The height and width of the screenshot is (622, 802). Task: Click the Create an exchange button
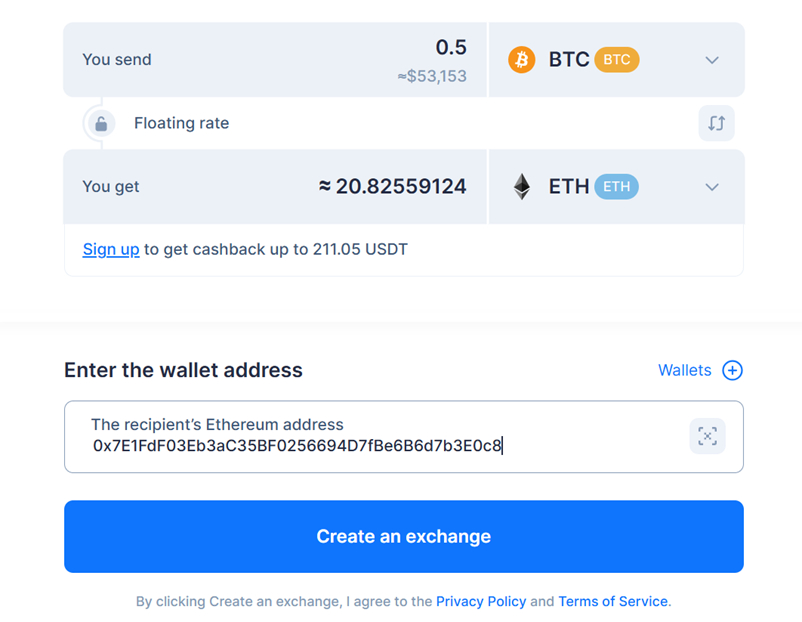pyautogui.click(x=404, y=537)
